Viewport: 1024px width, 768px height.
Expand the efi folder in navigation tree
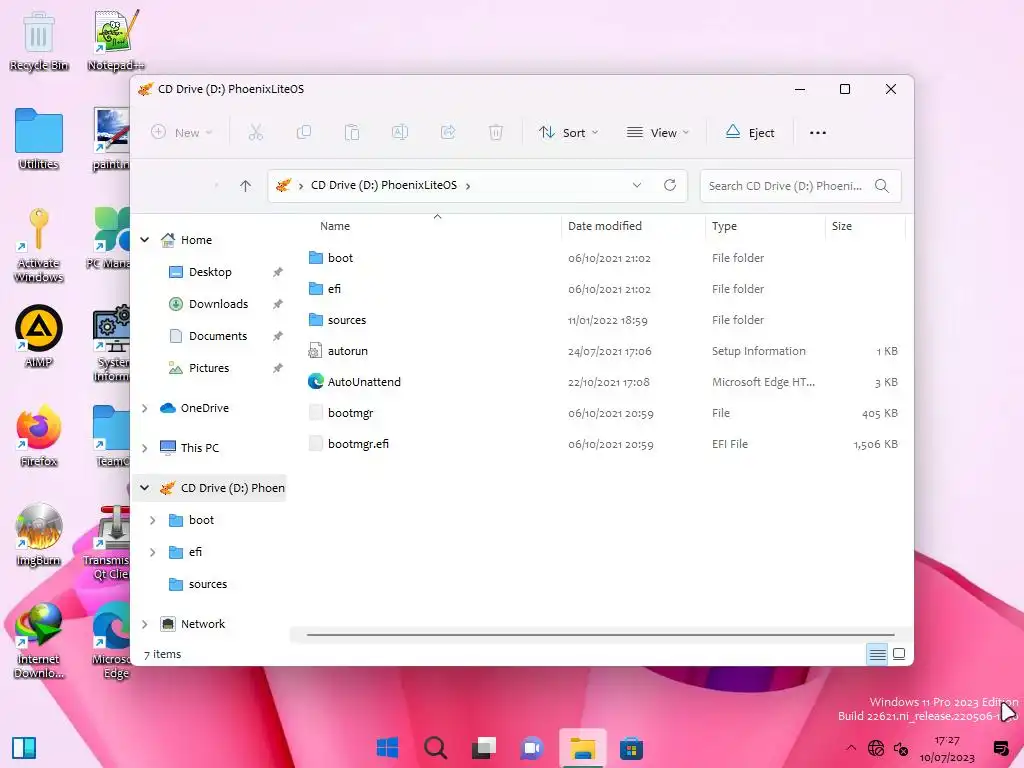click(x=152, y=552)
